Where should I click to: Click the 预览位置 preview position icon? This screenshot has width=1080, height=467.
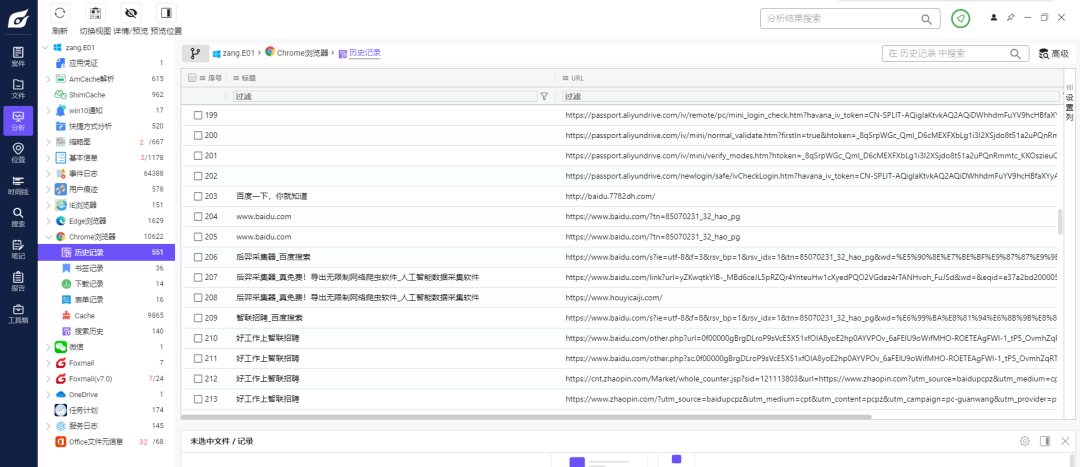click(166, 12)
